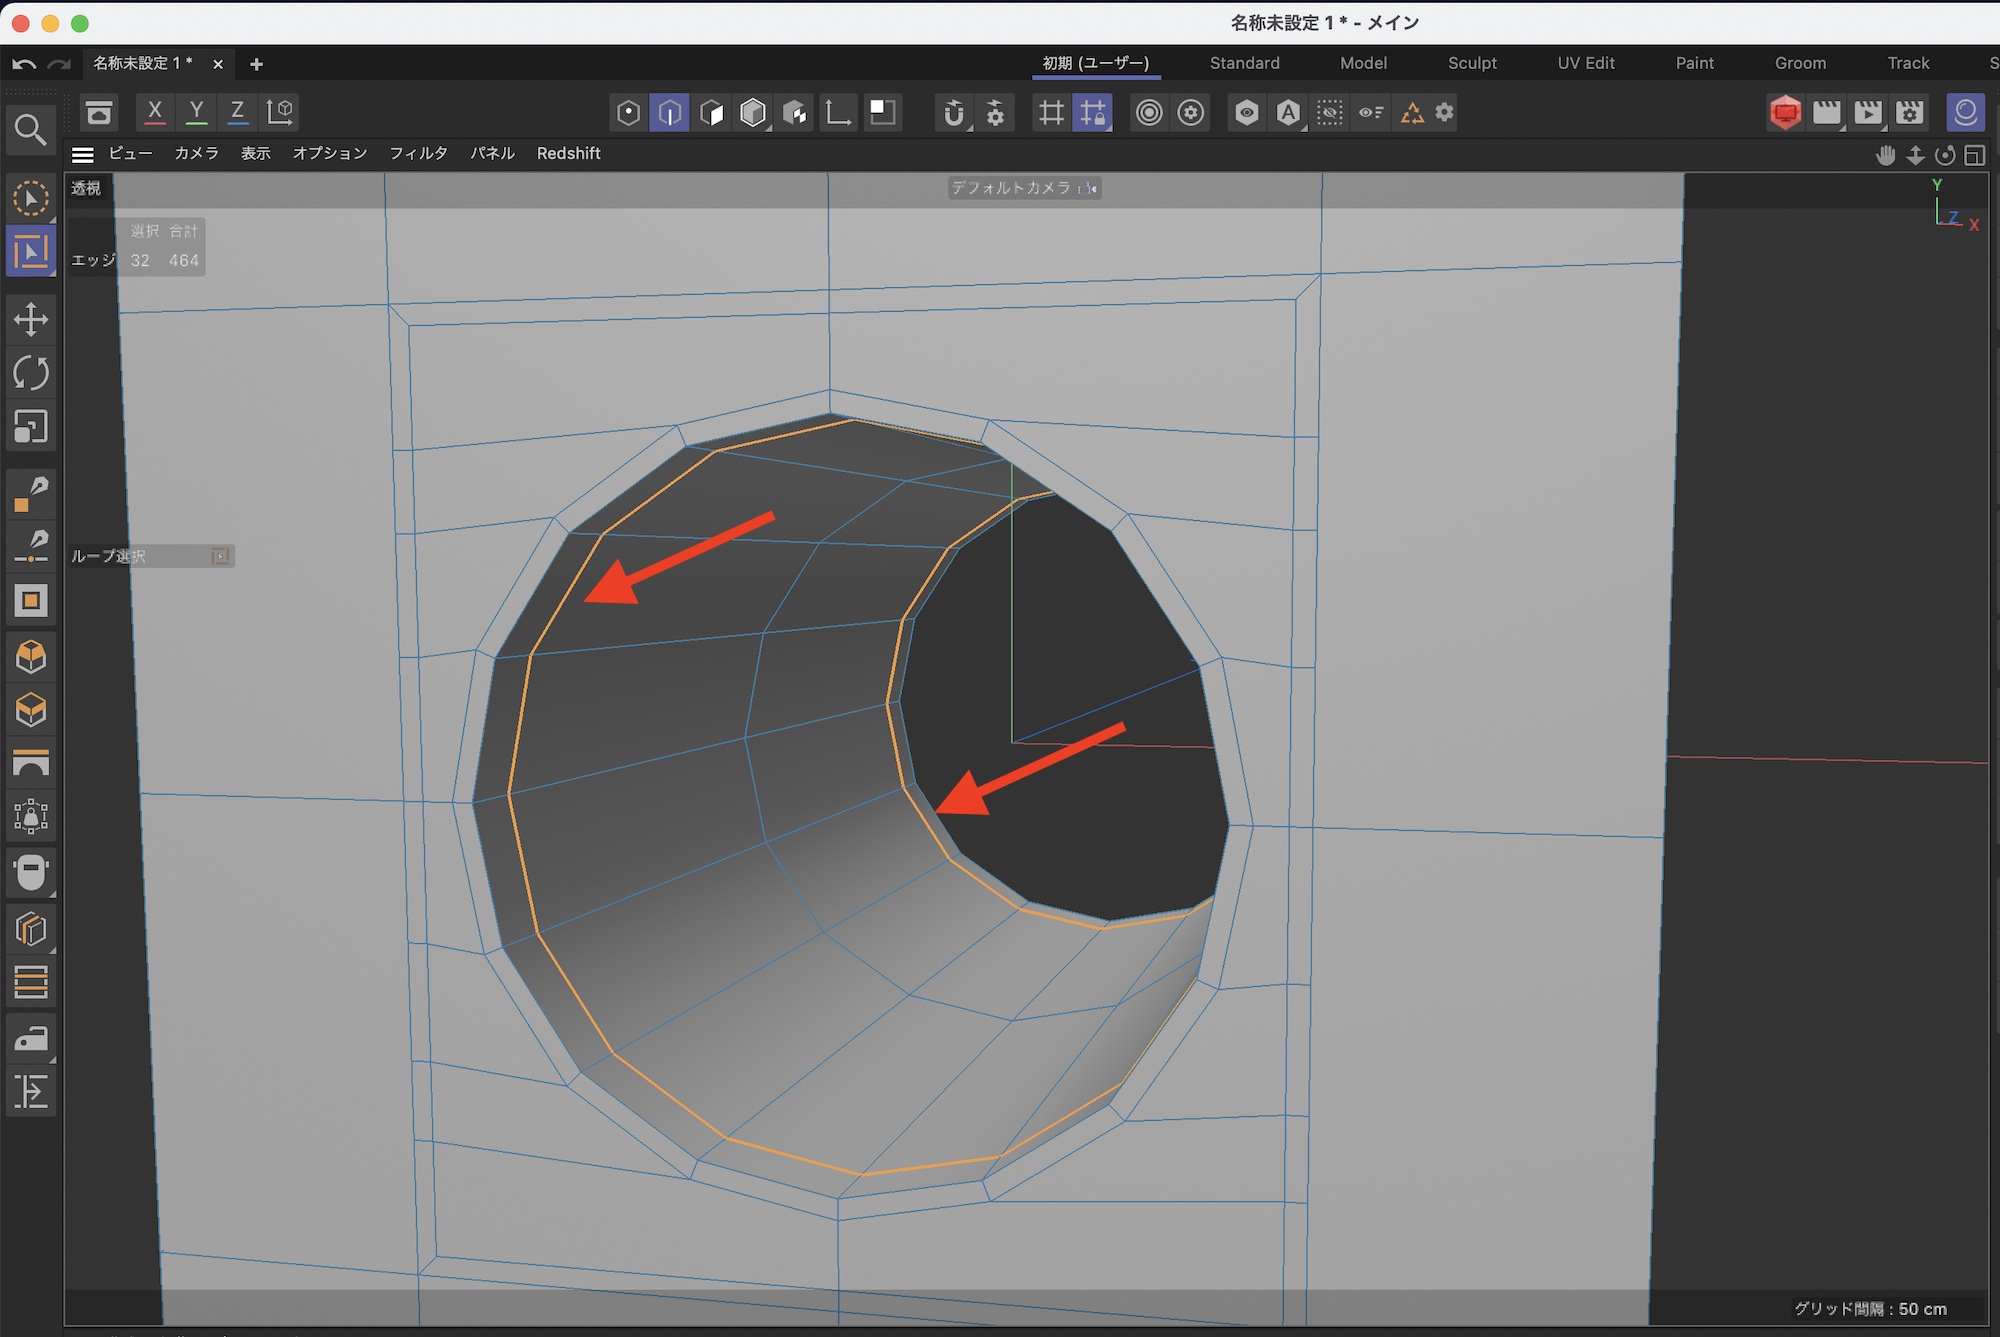Open the フィルタ menu
Screen dimensions: 2000x1337
[418, 153]
